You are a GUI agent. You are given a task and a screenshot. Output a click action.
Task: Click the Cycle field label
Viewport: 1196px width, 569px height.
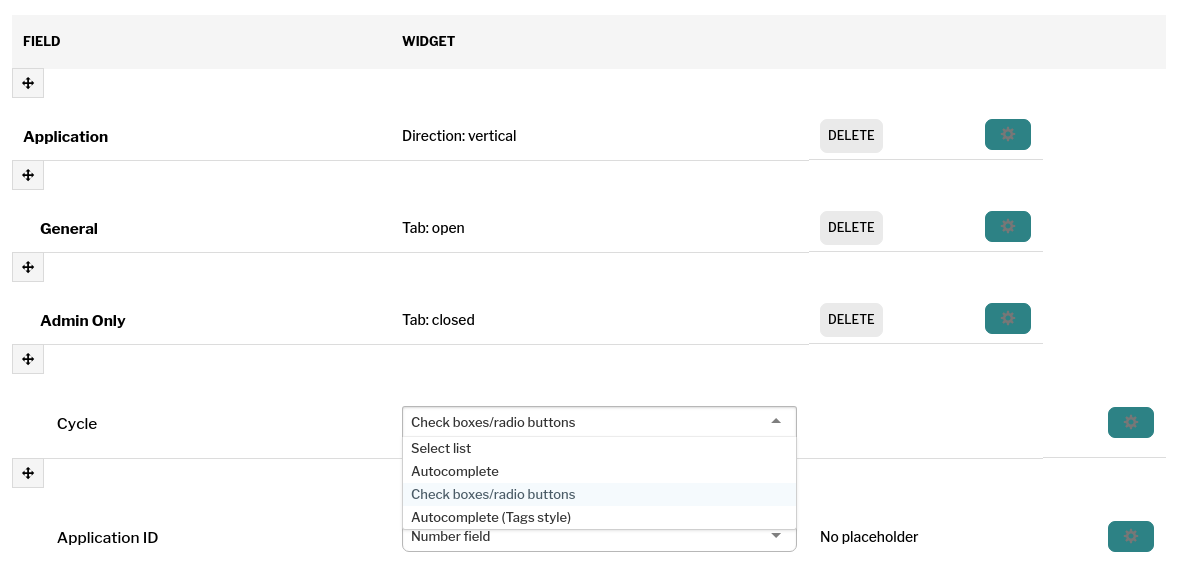[x=77, y=424]
